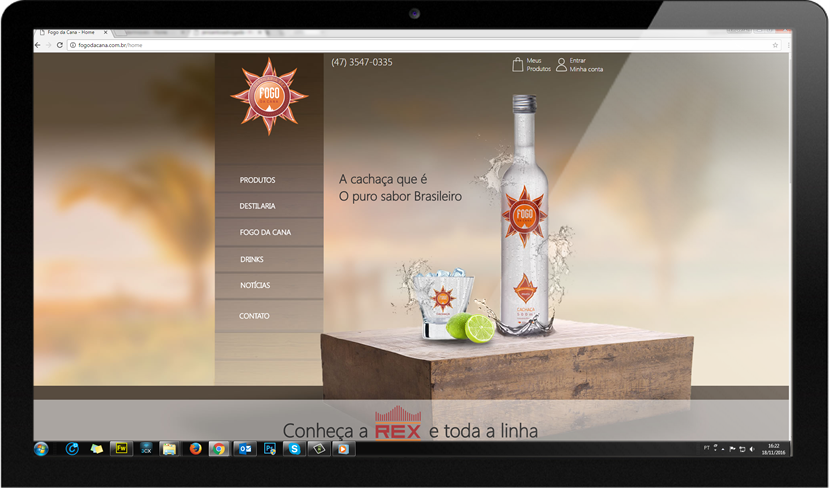
Task: Select the Fogo da Cana - Home tab
Action: click(x=71, y=32)
